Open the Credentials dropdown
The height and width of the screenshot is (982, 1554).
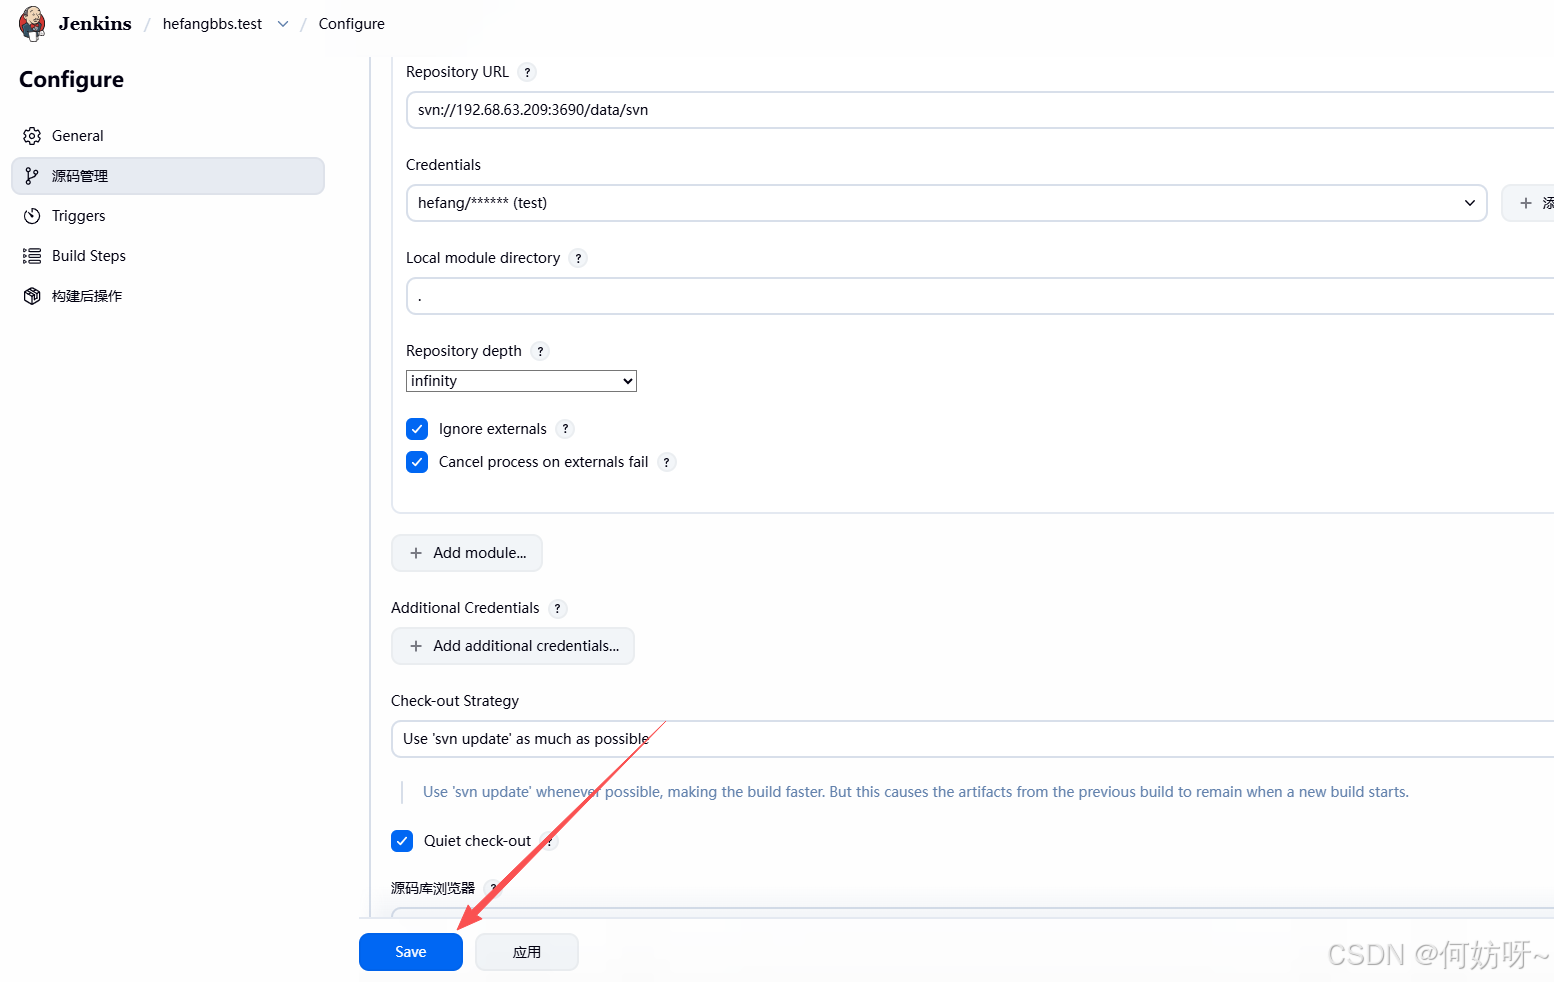tap(946, 203)
